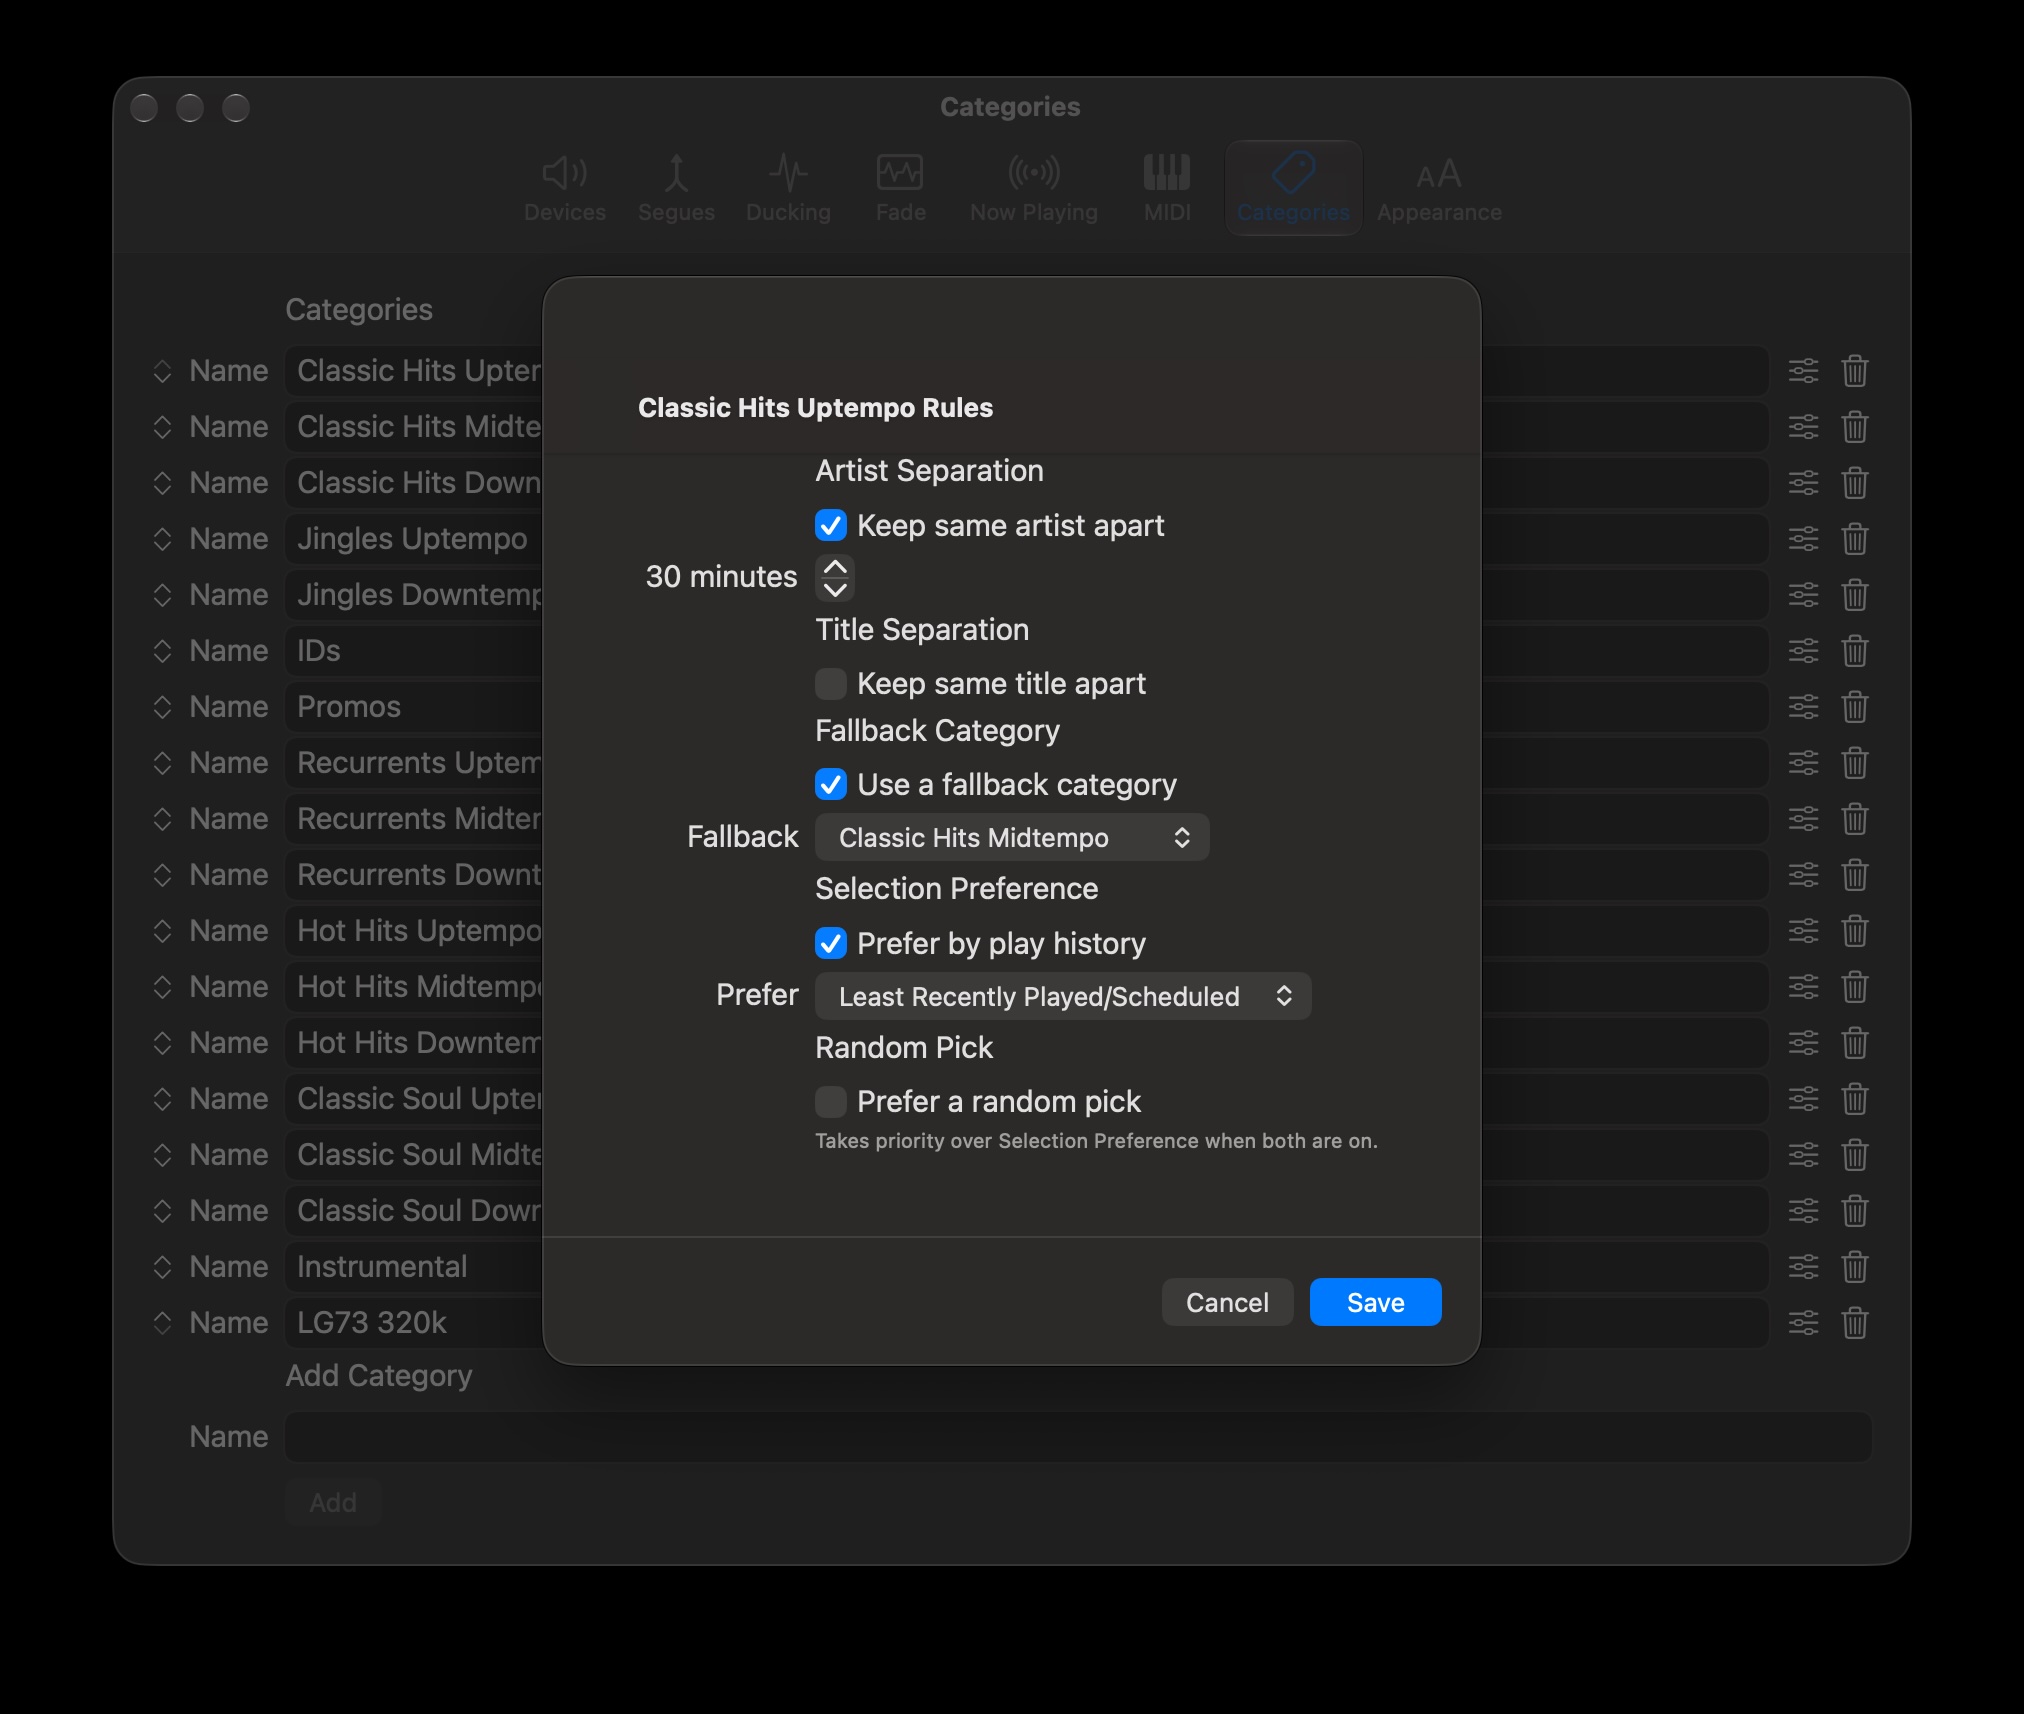Open rules settings for Recurrents Downtempo row
The height and width of the screenshot is (1714, 2024).
coord(1803,875)
